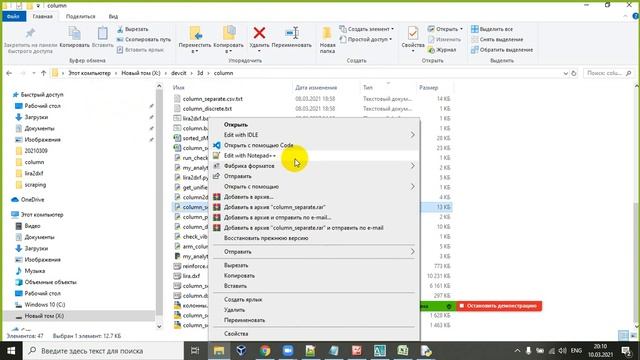
Task: Open the address bar history dropdown
Action: point(565,73)
